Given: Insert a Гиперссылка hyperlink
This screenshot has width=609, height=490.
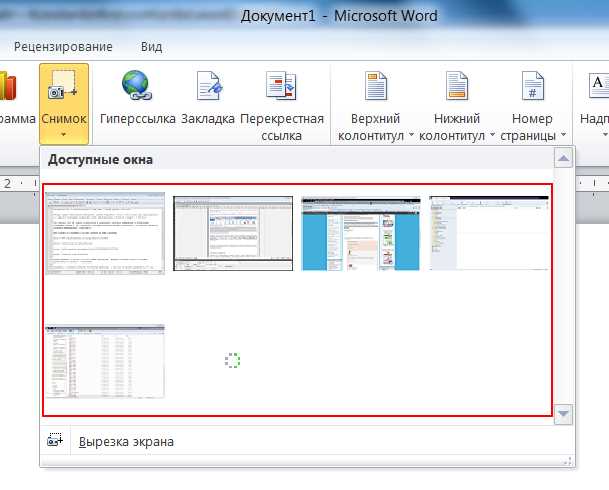Looking at the screenshot, I should 137,97.
